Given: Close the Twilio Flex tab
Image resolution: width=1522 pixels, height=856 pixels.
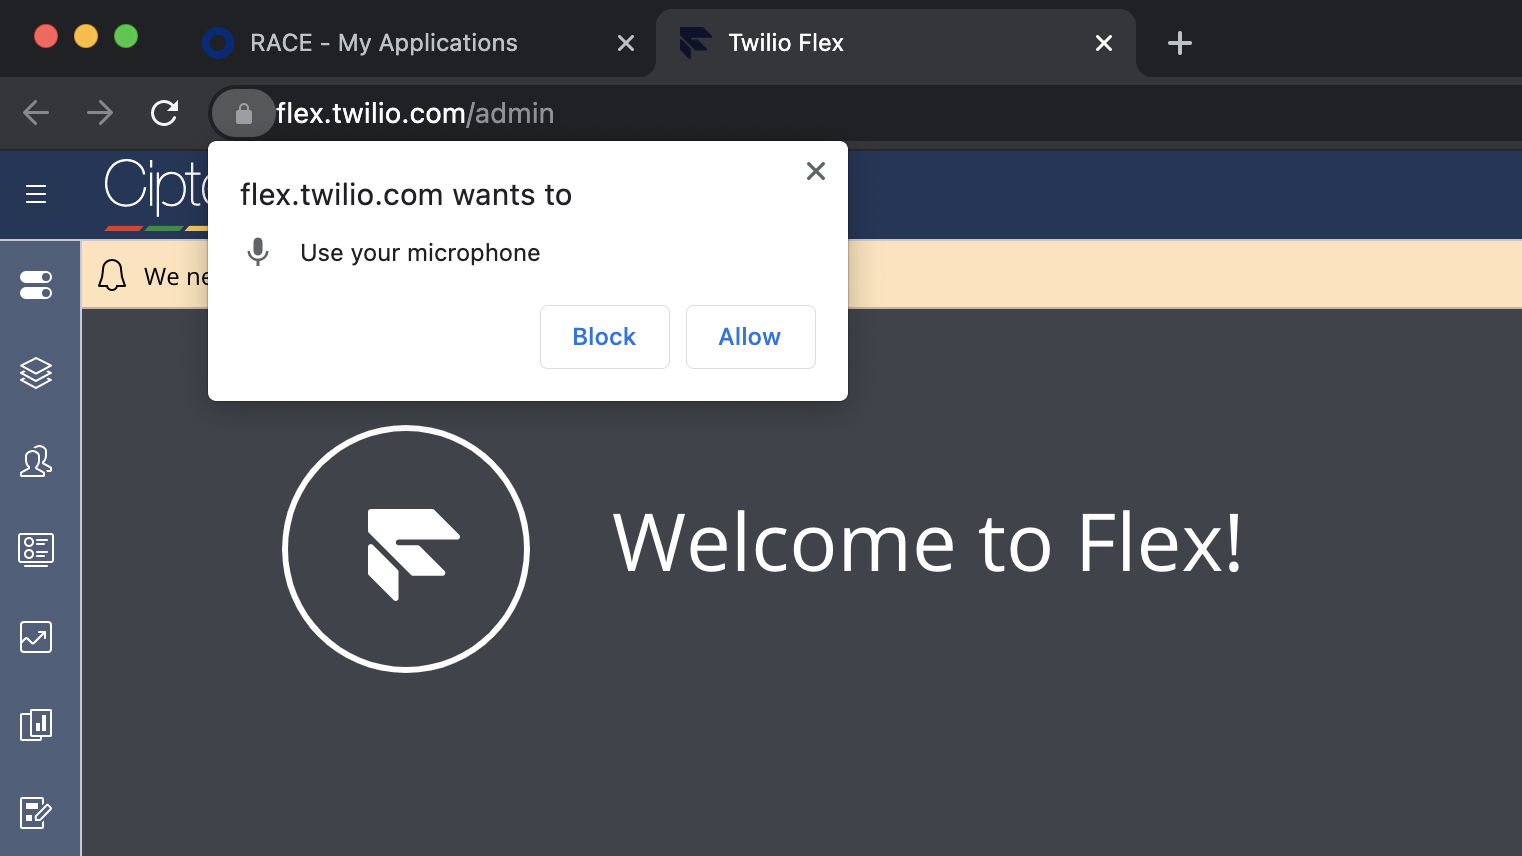Looking at the screenshot, I should point(1104,43).
